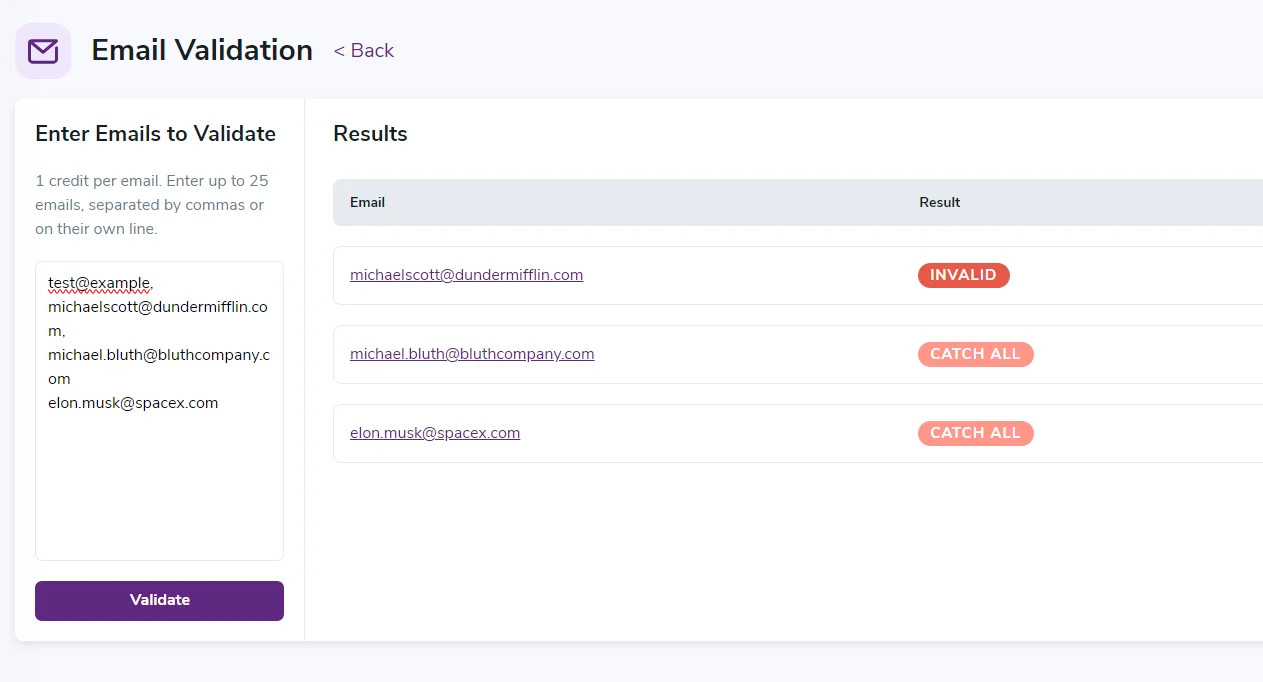This screenshot has width=1263, height=682.
Task: Select the Email column header
Action: coord(367,202)
